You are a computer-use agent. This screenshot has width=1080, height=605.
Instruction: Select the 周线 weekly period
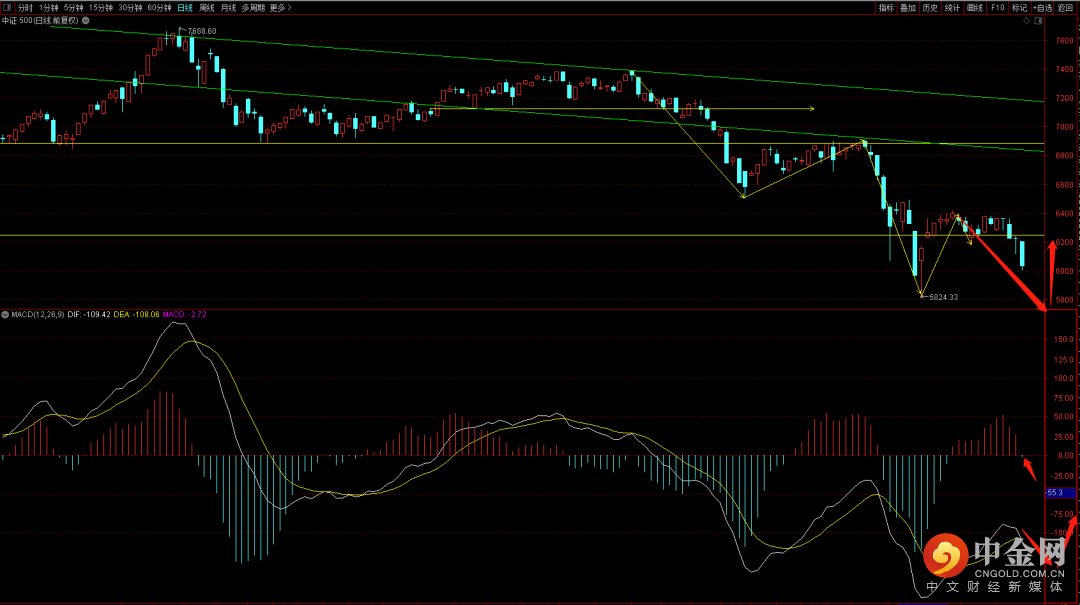[207, 7]
